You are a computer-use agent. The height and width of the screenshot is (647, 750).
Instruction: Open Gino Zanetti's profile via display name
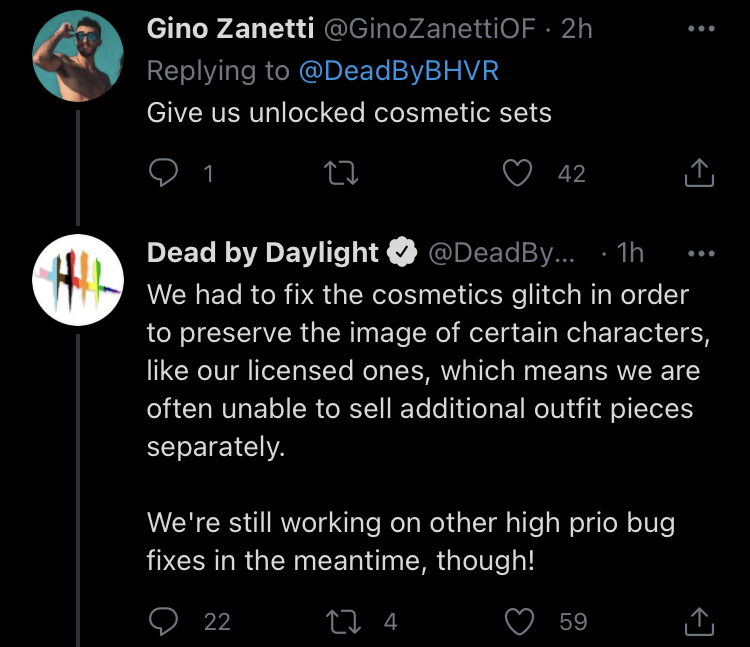(x=230, y=28)
